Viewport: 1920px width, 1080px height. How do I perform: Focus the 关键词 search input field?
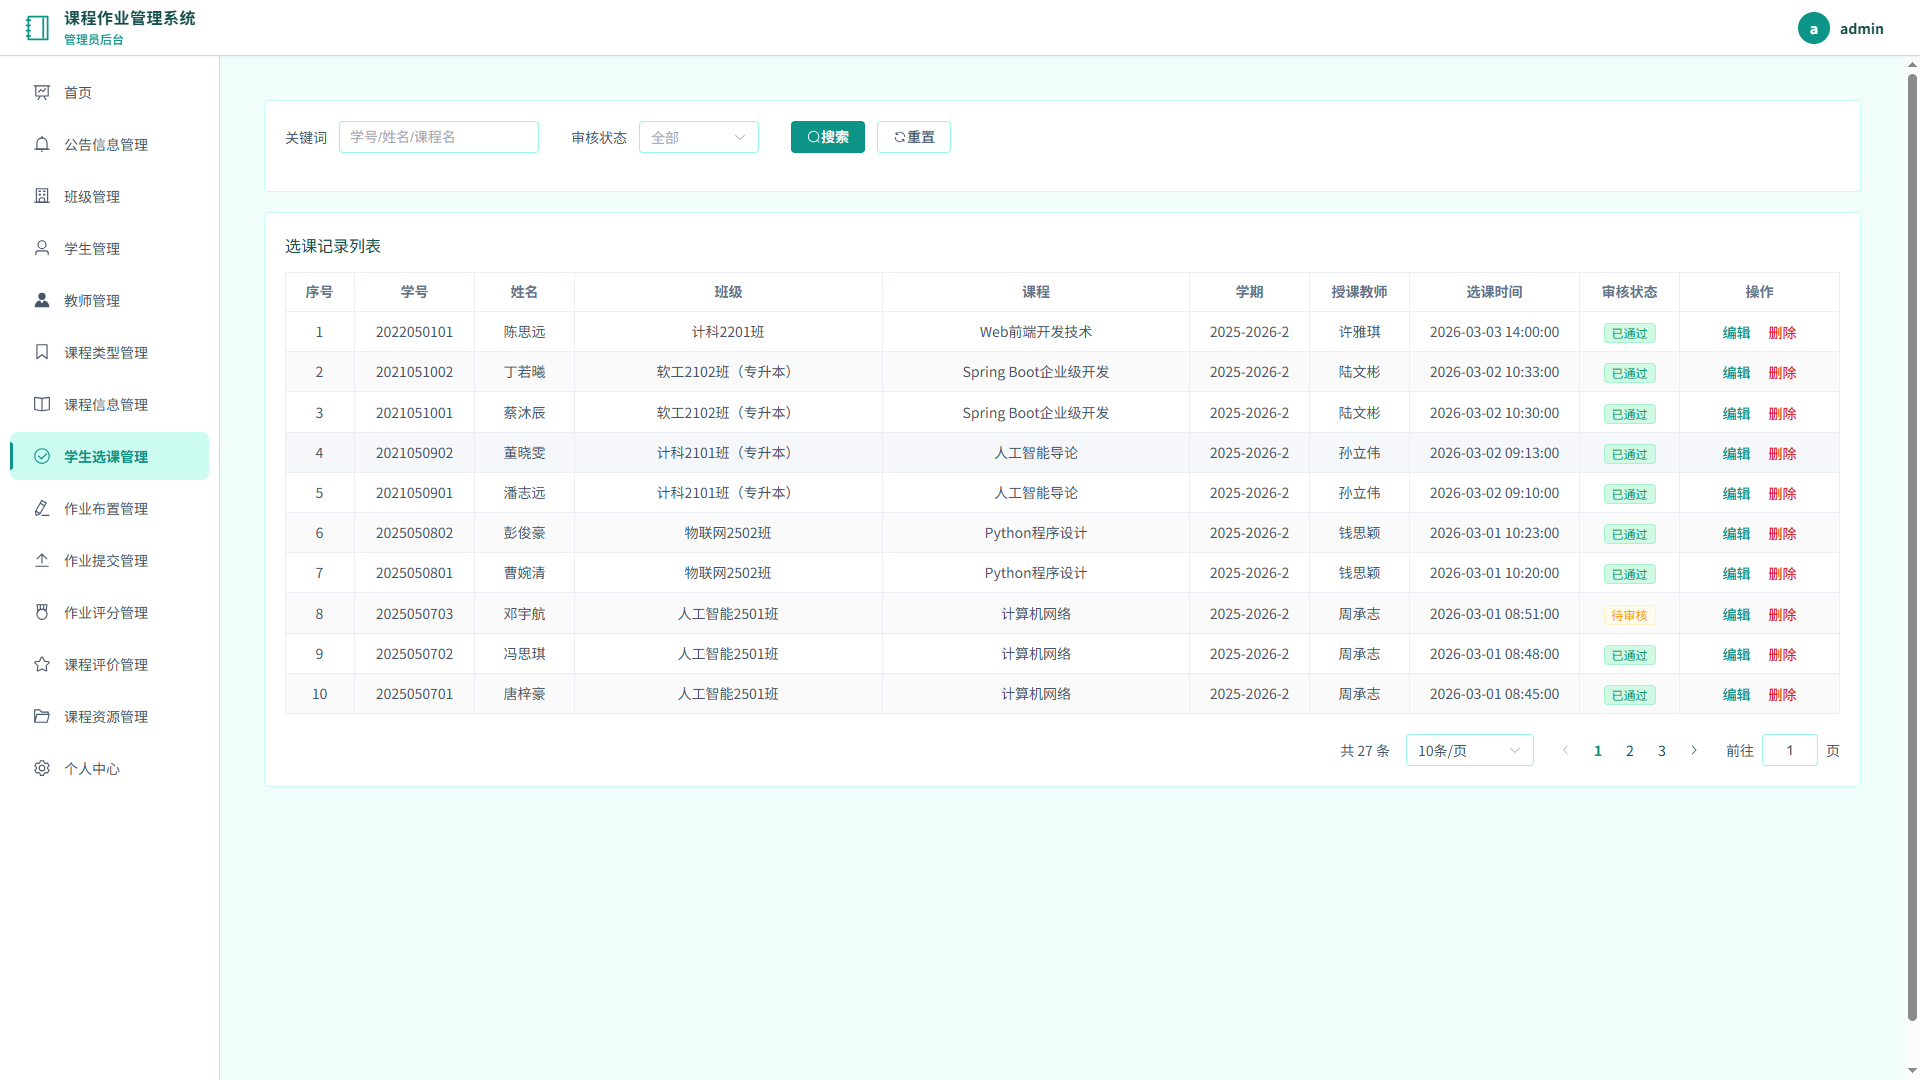coord(439,137)
